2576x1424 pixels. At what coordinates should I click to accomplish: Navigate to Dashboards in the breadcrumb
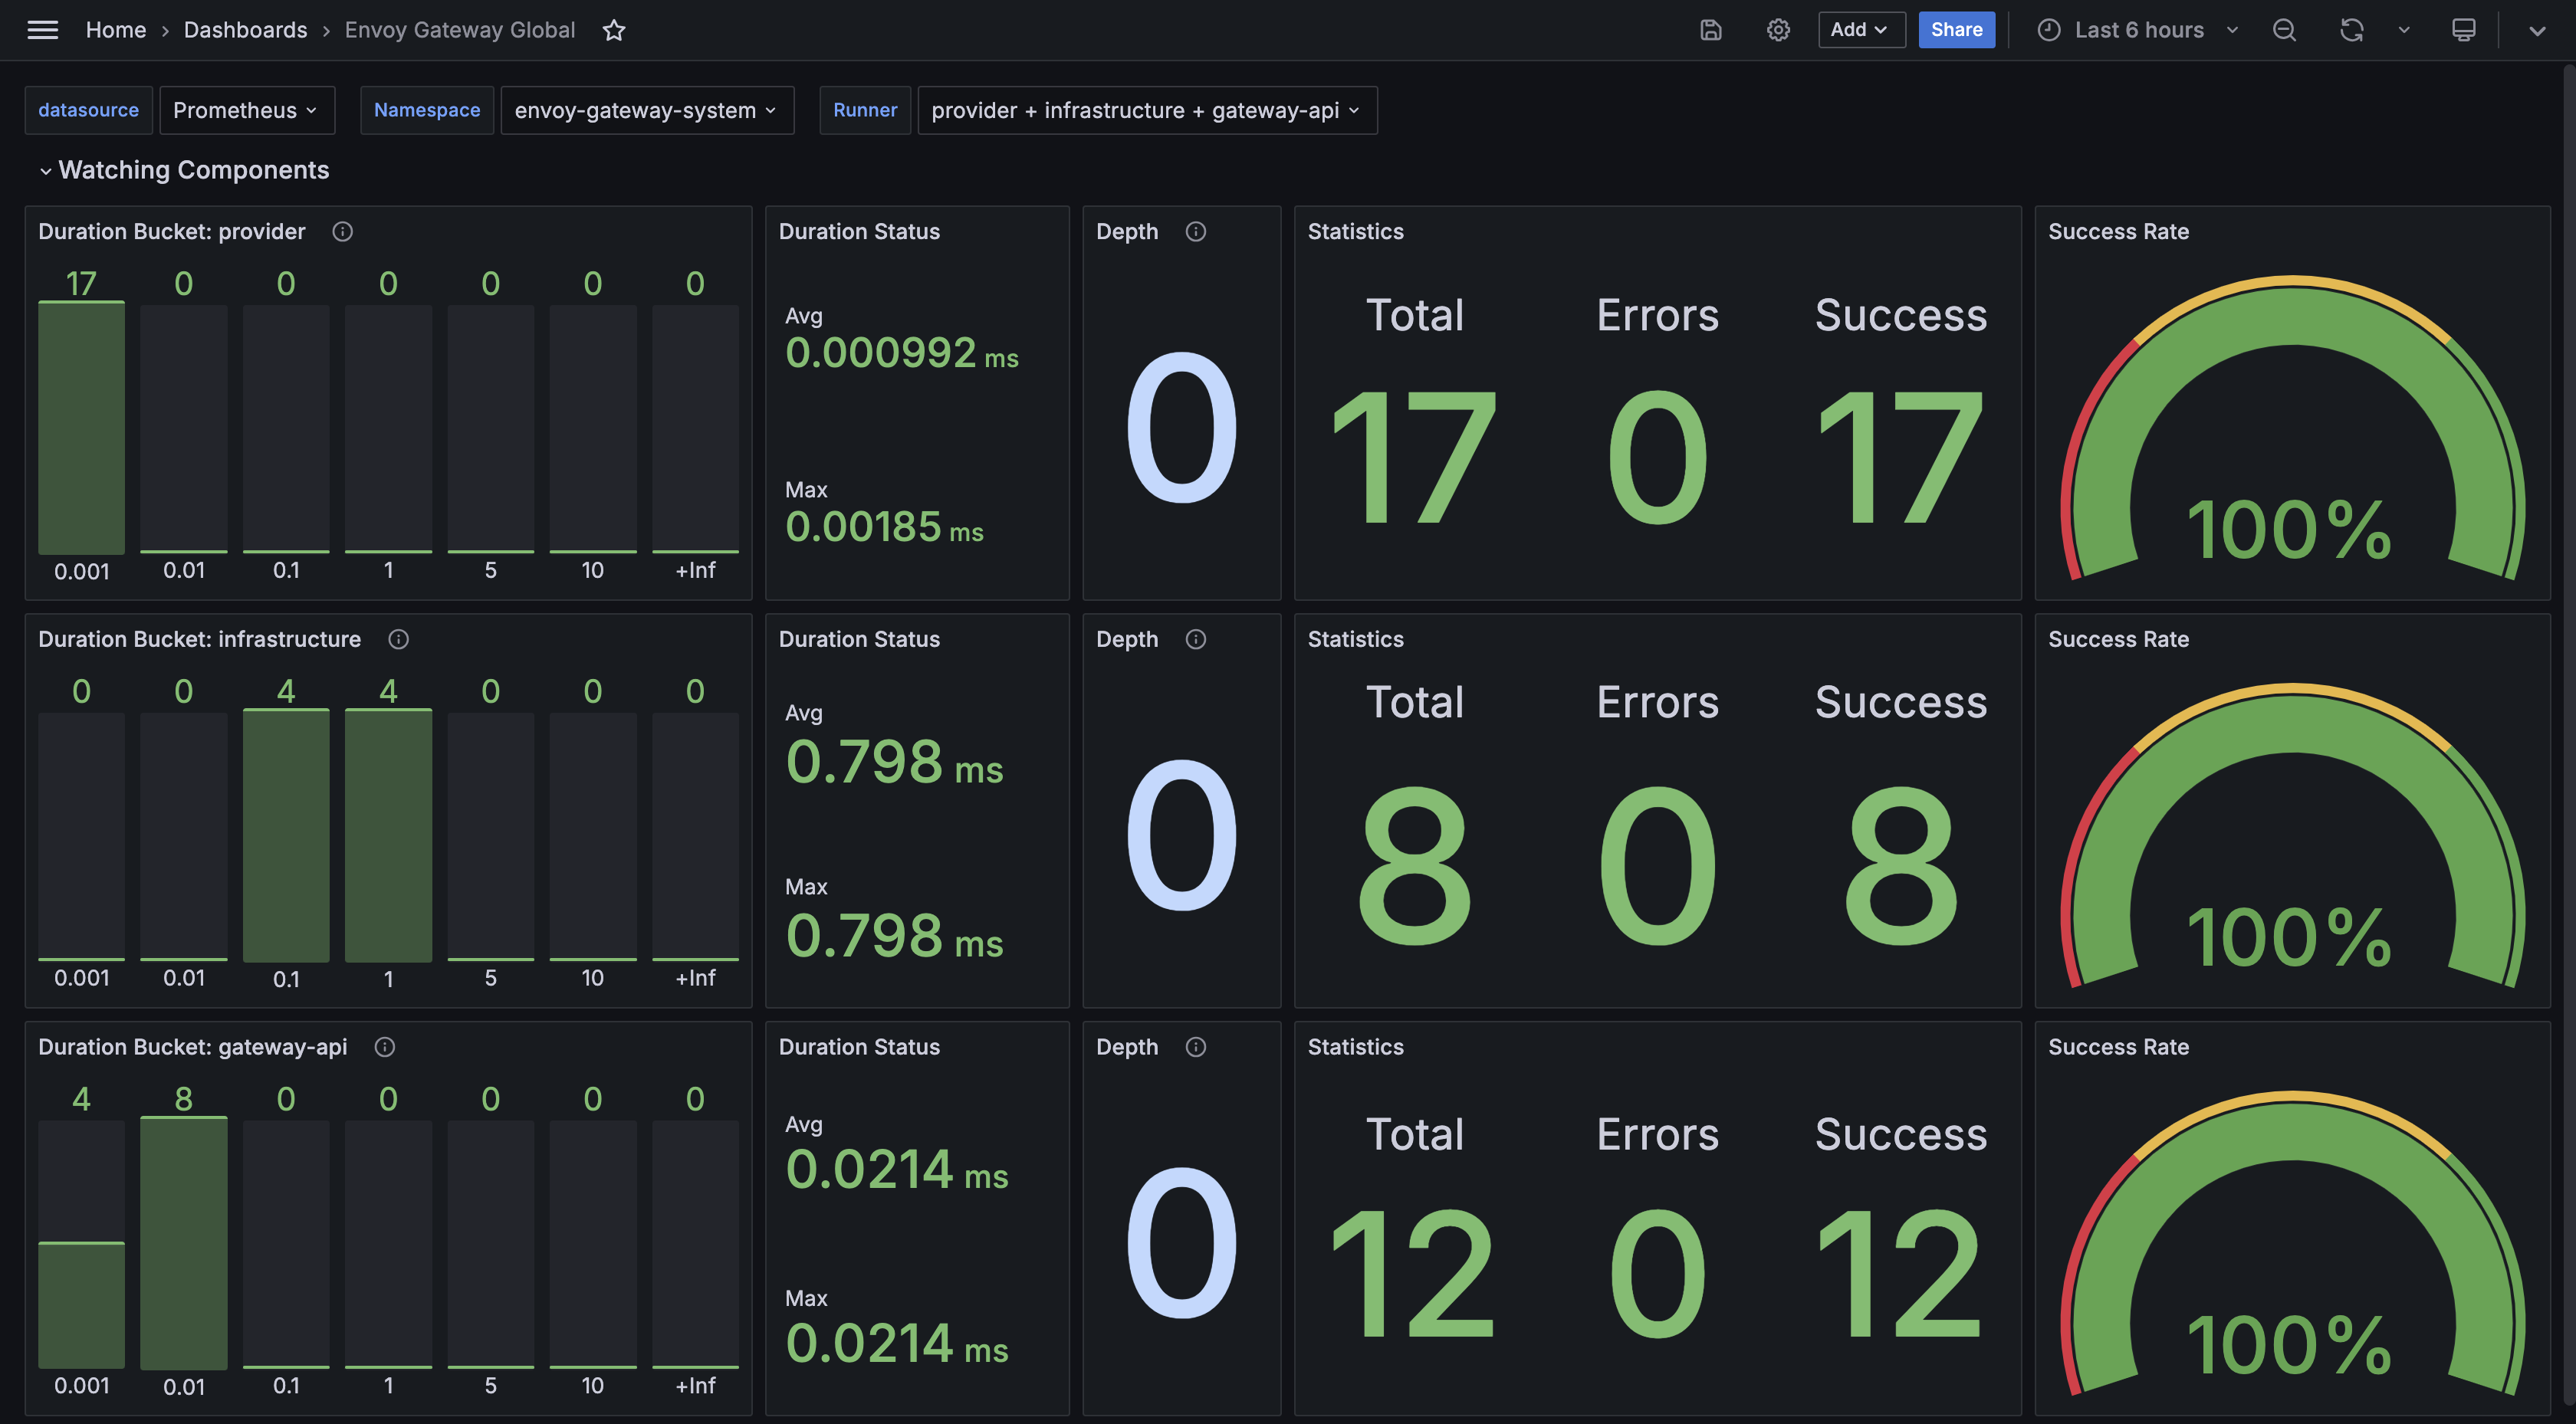click(245, 30)
